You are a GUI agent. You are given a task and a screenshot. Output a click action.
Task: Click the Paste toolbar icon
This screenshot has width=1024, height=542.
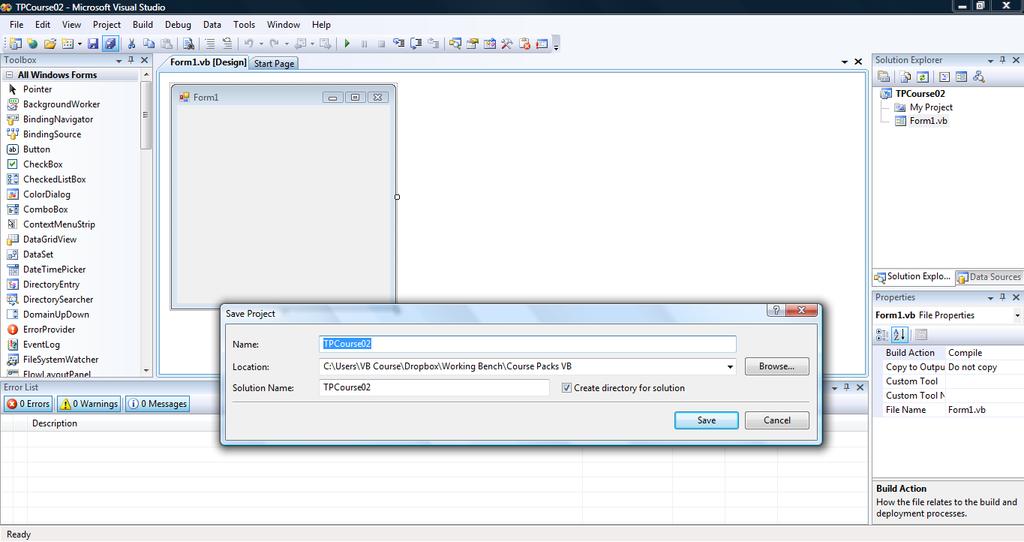pyautogui.click(x=167, y=44)
